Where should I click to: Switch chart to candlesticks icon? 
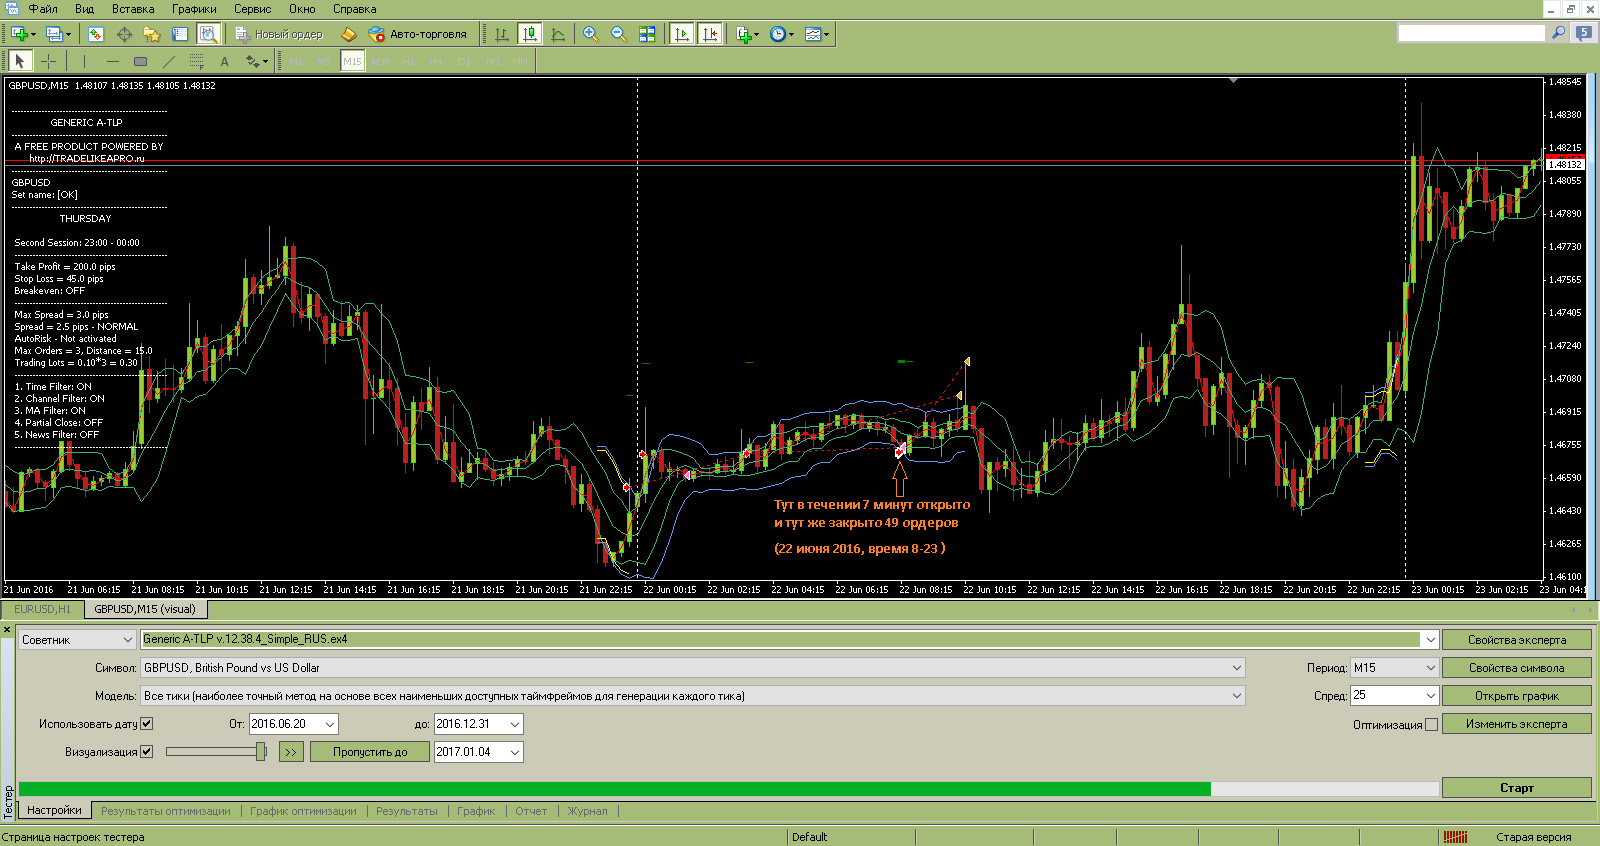pyautogui.click(x=530, y=34)
